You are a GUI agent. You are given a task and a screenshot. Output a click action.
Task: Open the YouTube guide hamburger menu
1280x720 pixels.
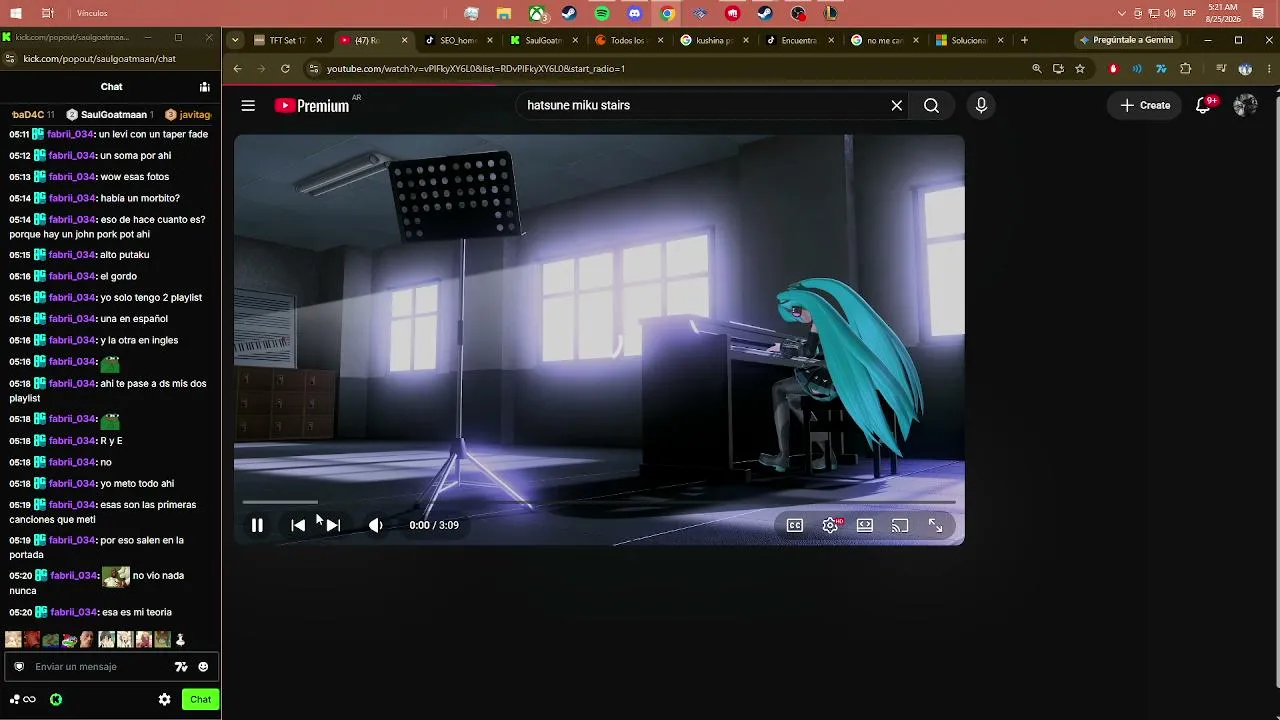pyautogui.click(x=248, y=105)
